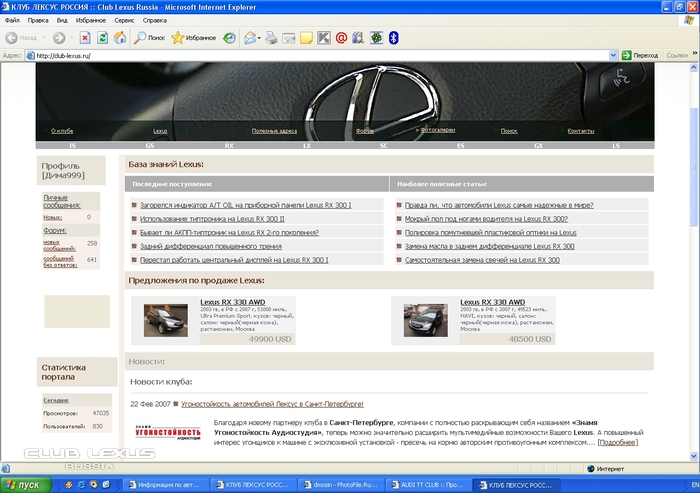Image resolution: width=700 pixels, height=493 pixels.
Task: Open the Фотогалереи navigation link
Action: (x=438, y=130)
